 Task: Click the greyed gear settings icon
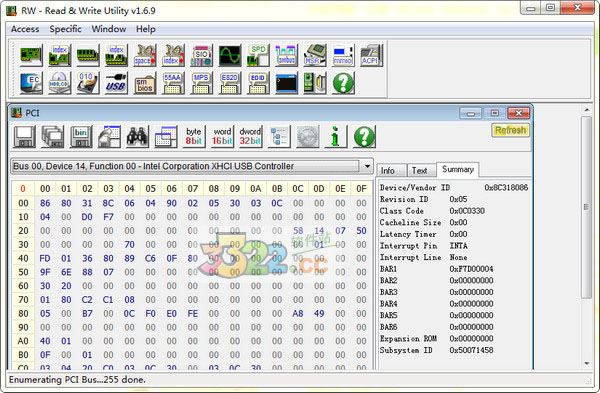click(308, 137)
